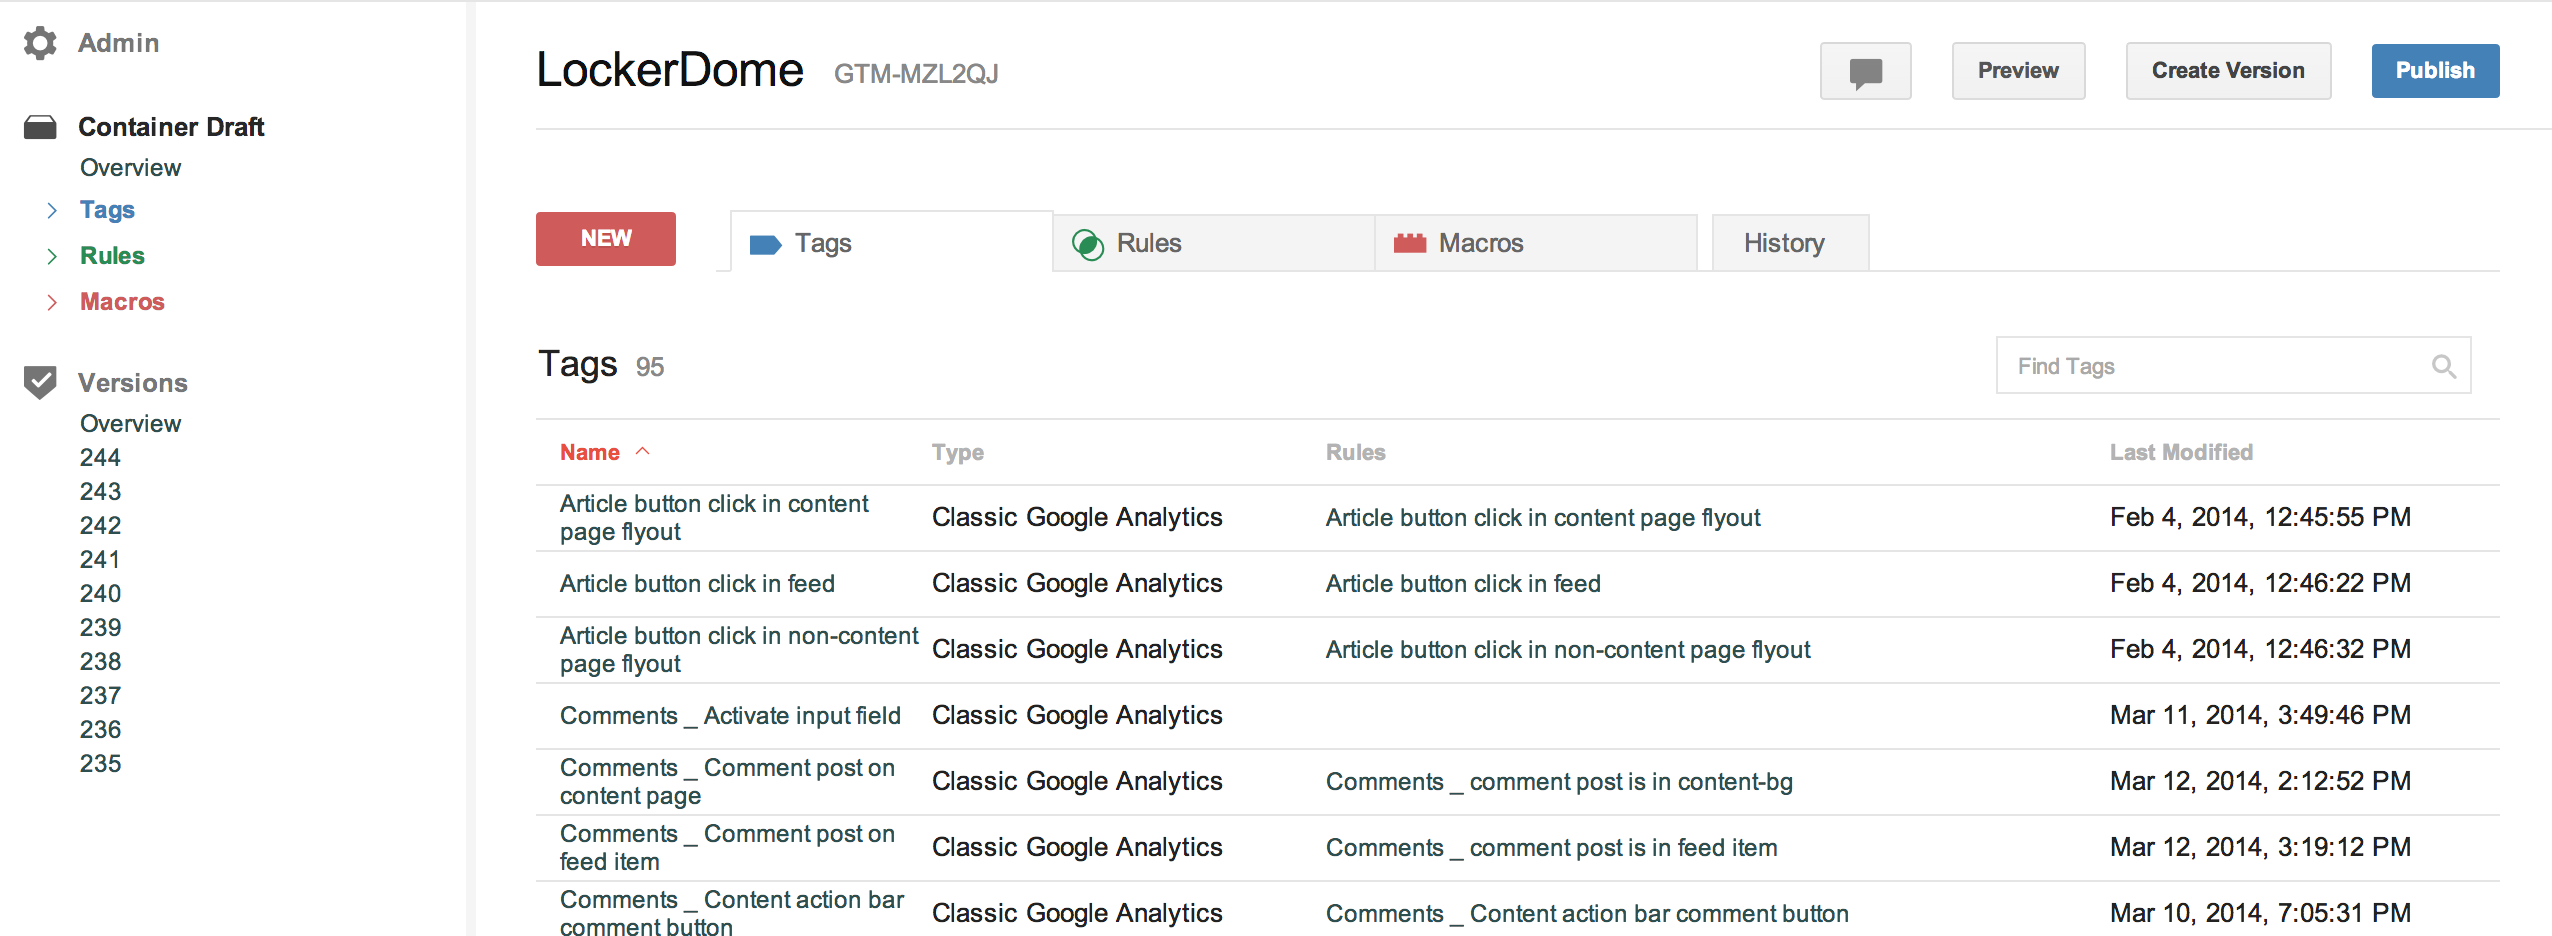Viewport: 2552px width, 936px height.
Task: Click the Versions heading in sidebar
Action: [133, 383]
